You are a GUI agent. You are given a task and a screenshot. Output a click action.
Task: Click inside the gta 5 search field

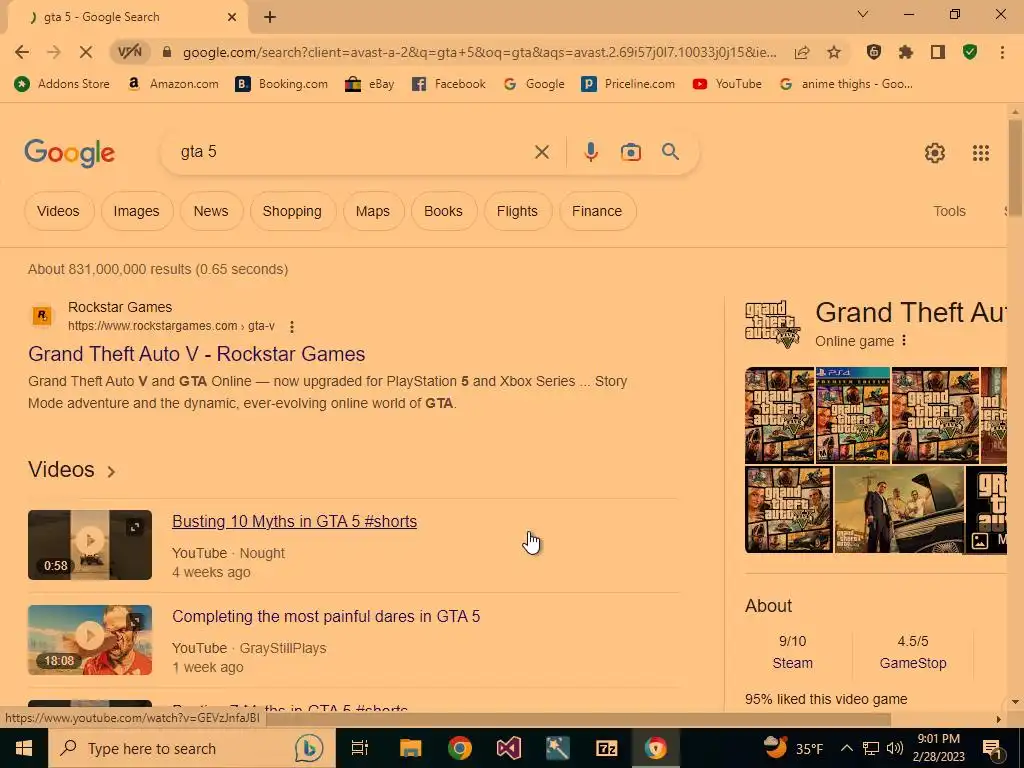pyautogui.click(x=353, y=152)
